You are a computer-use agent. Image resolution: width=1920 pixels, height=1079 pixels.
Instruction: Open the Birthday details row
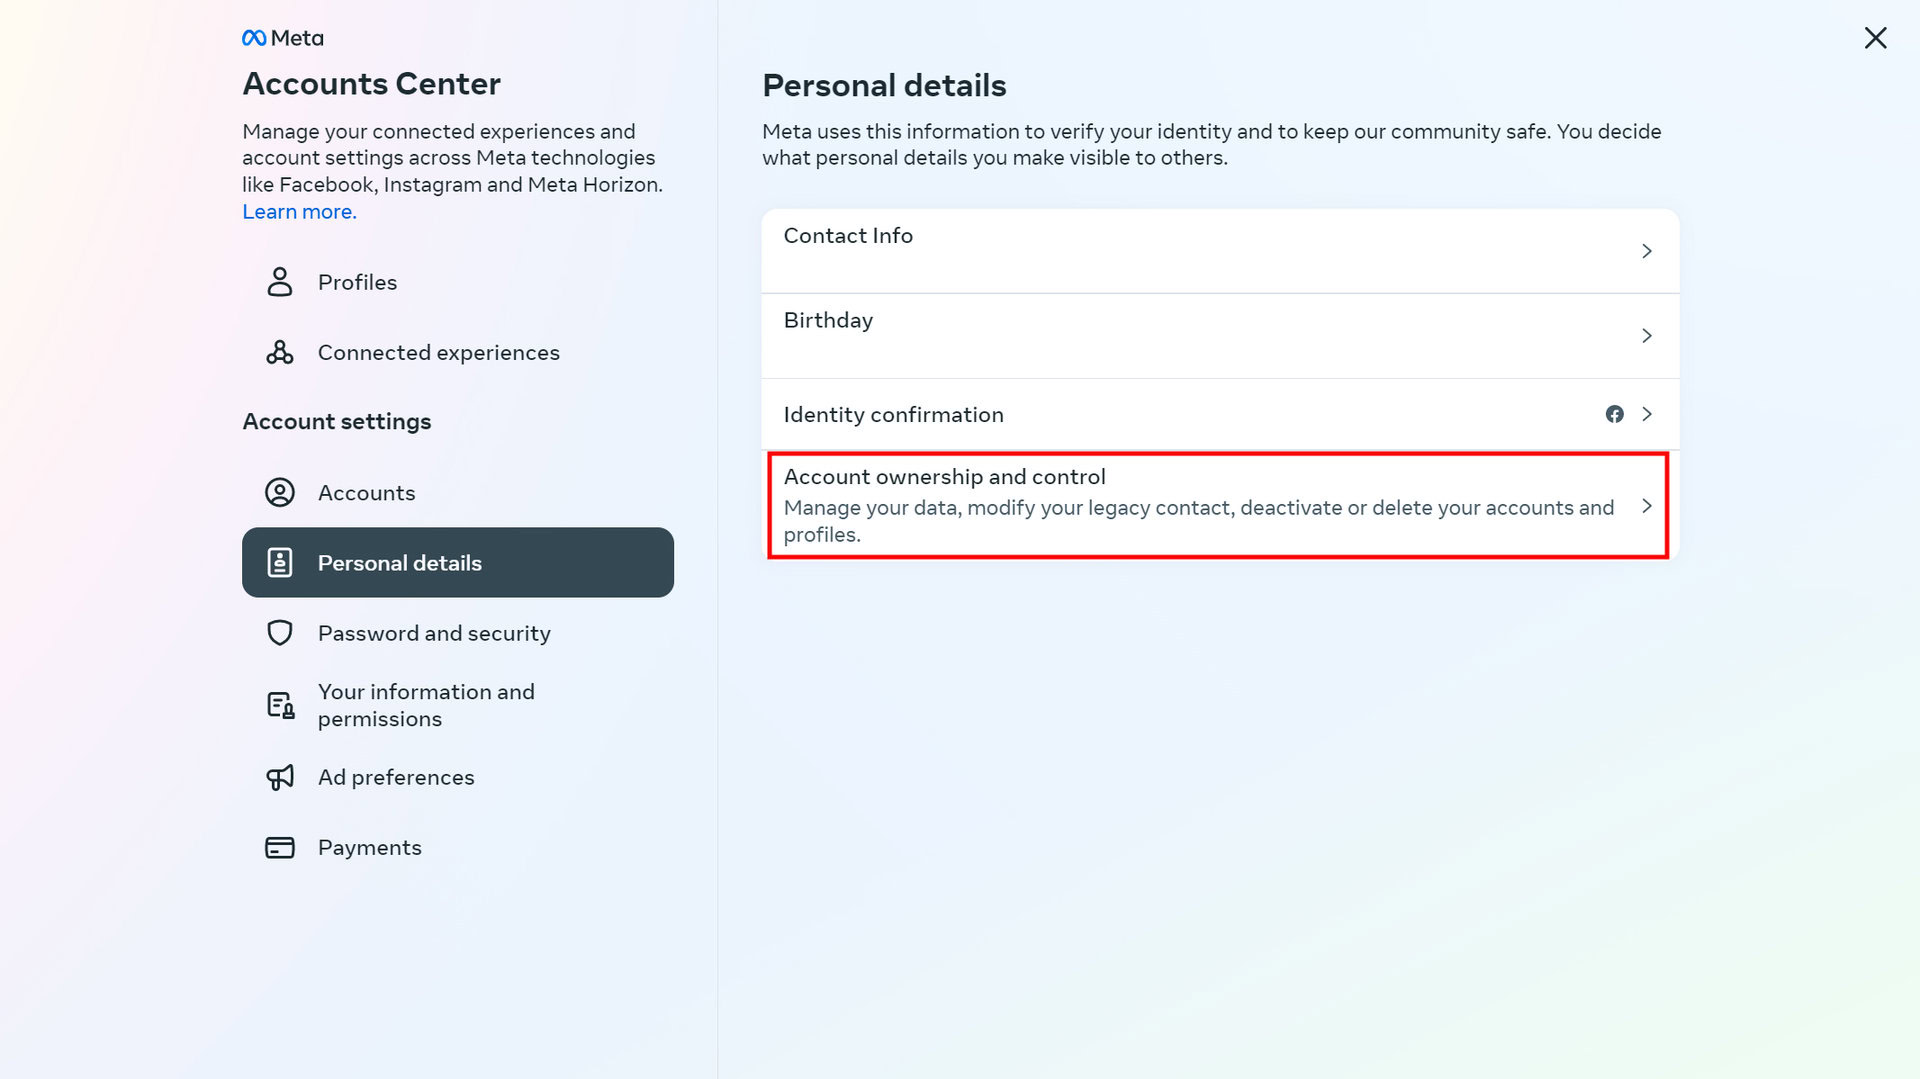pyautogui.click(x=1200, y=335)
